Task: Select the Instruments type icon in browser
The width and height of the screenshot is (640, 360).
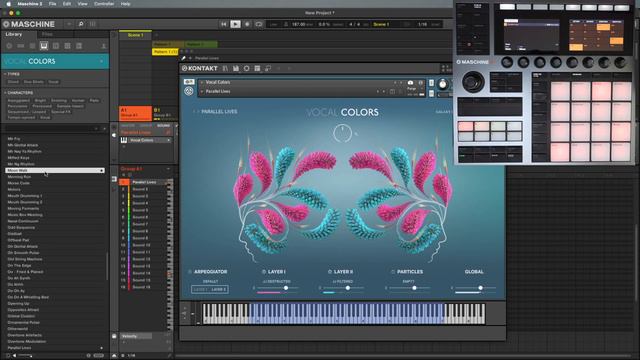Action: click(44, 46)
